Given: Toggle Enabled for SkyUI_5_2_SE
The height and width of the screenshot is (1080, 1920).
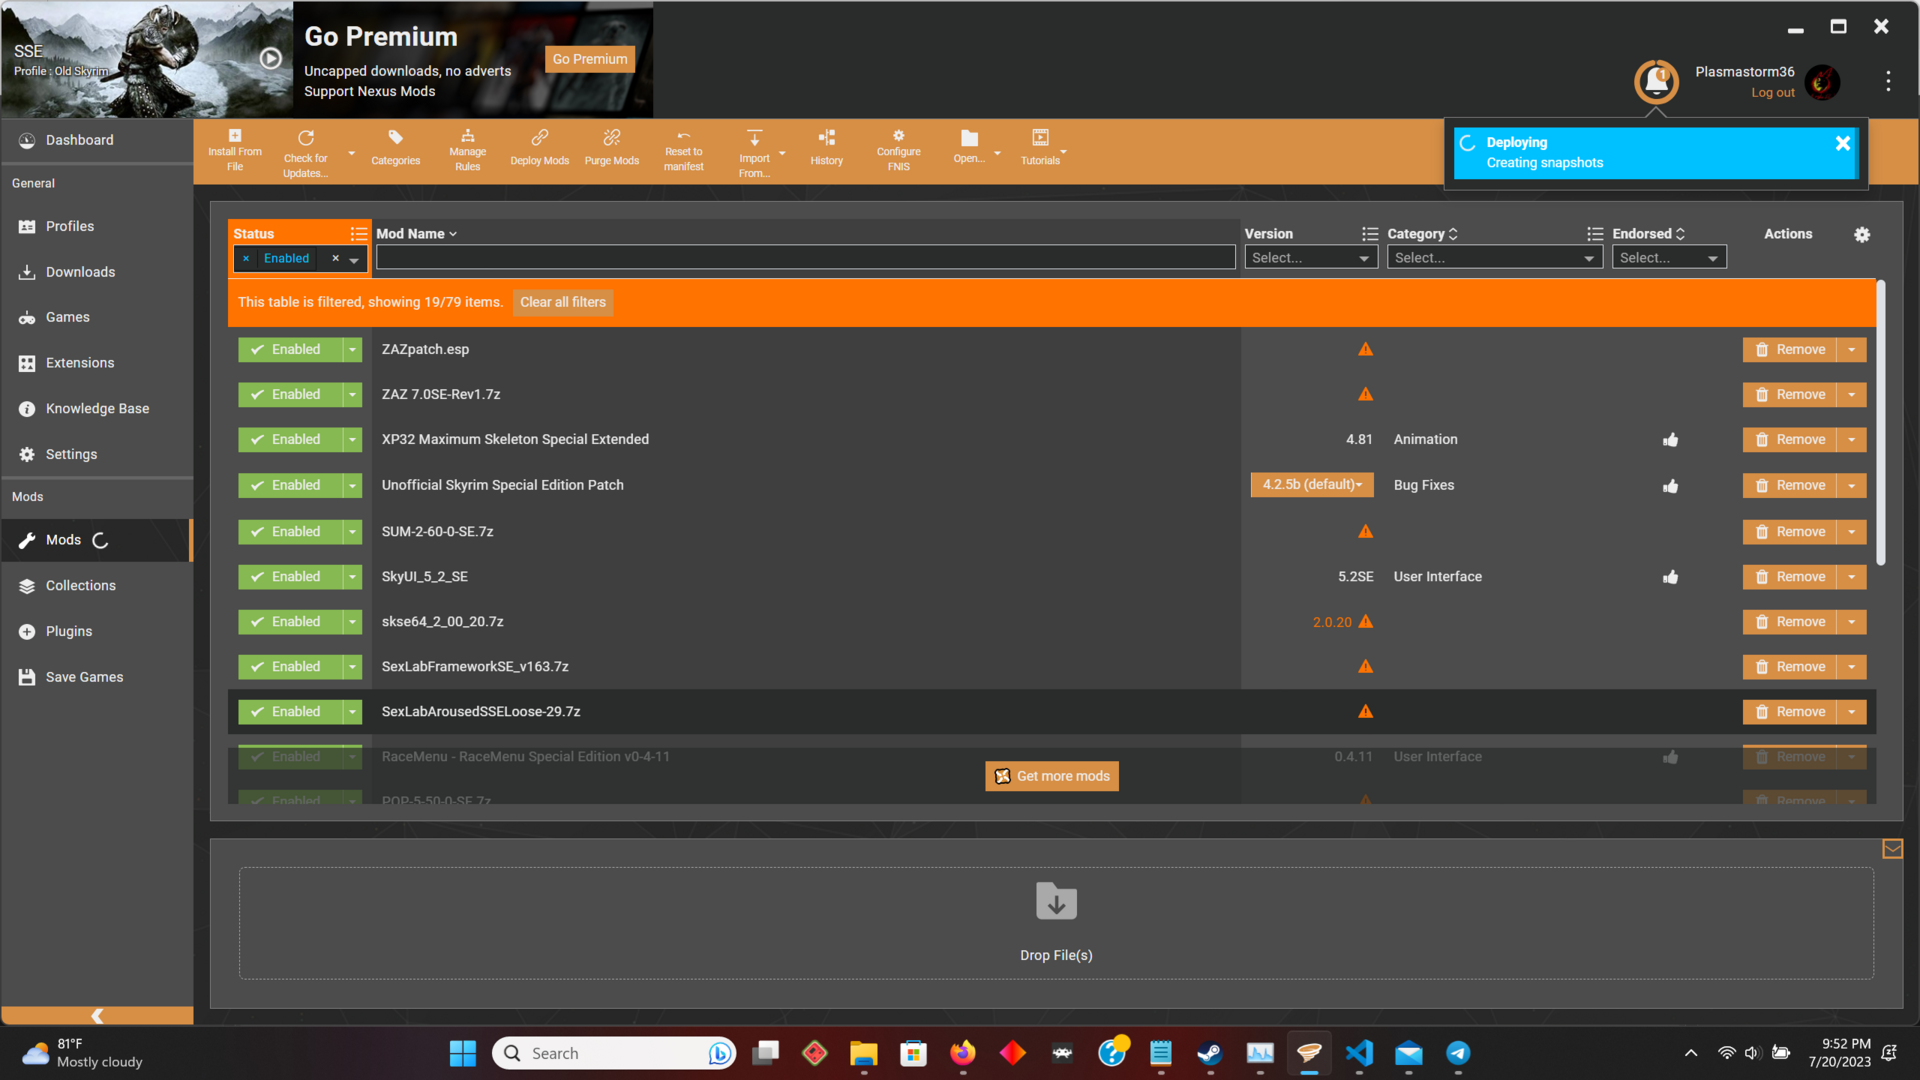Looking at the screenshot, I should pos(290,576).
